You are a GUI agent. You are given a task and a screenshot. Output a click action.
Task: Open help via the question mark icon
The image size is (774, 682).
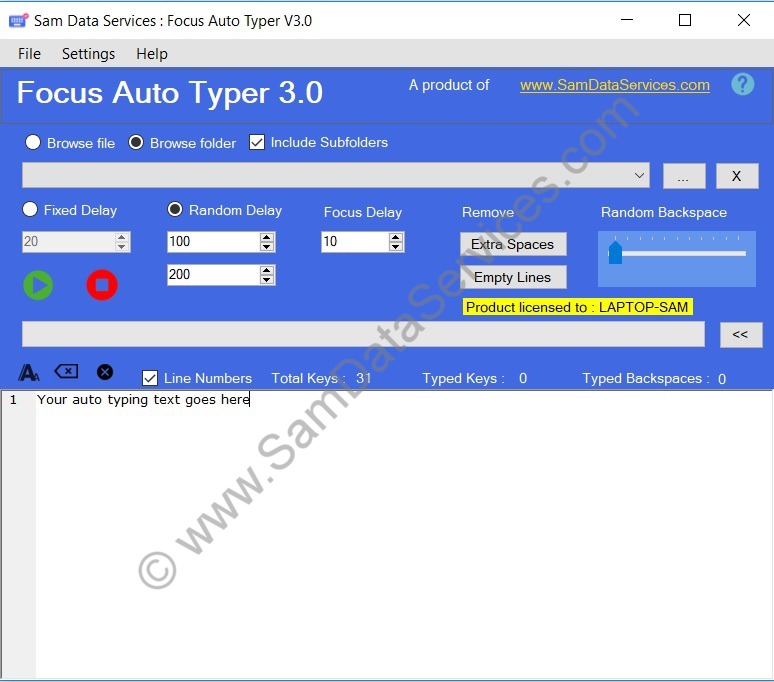click(x=742, y=84)
